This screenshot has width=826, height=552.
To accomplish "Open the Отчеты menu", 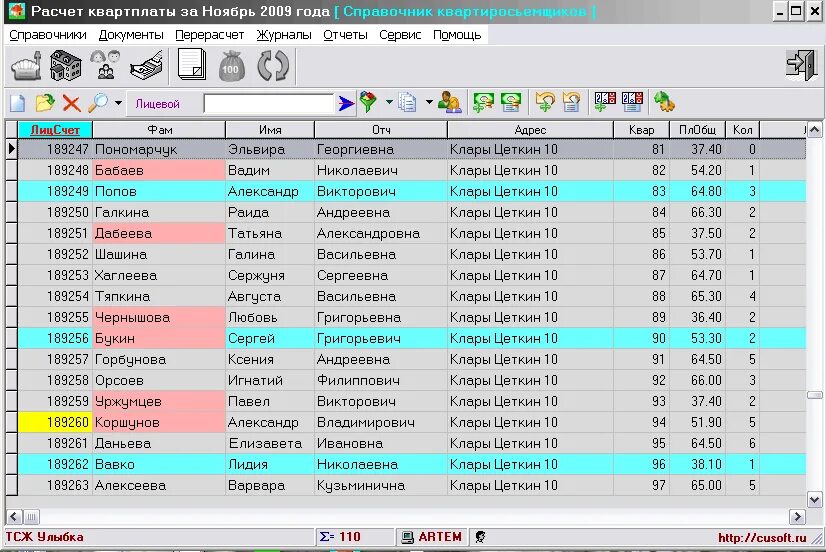I will coord(345,35).
